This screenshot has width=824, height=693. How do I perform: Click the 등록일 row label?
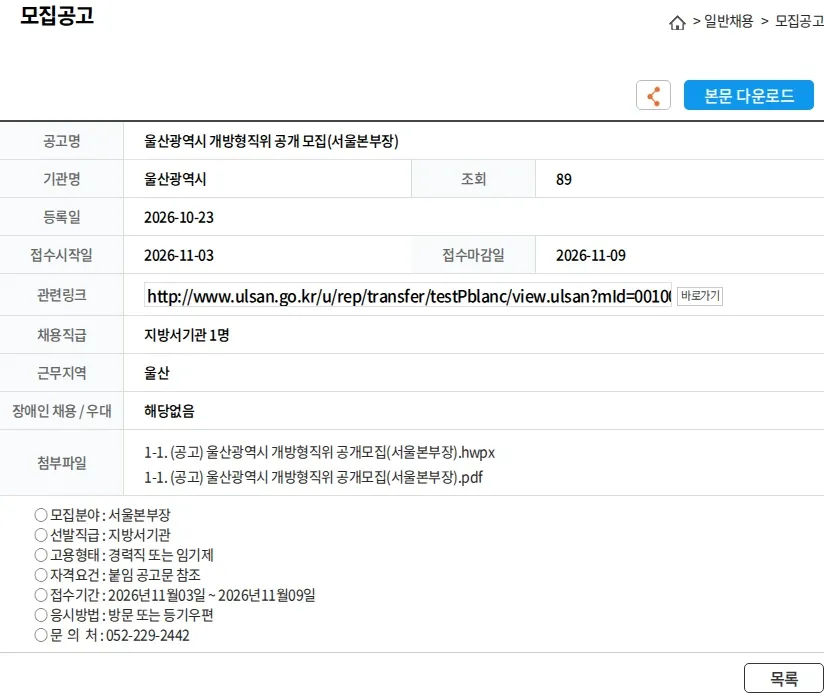pos(61,217)
